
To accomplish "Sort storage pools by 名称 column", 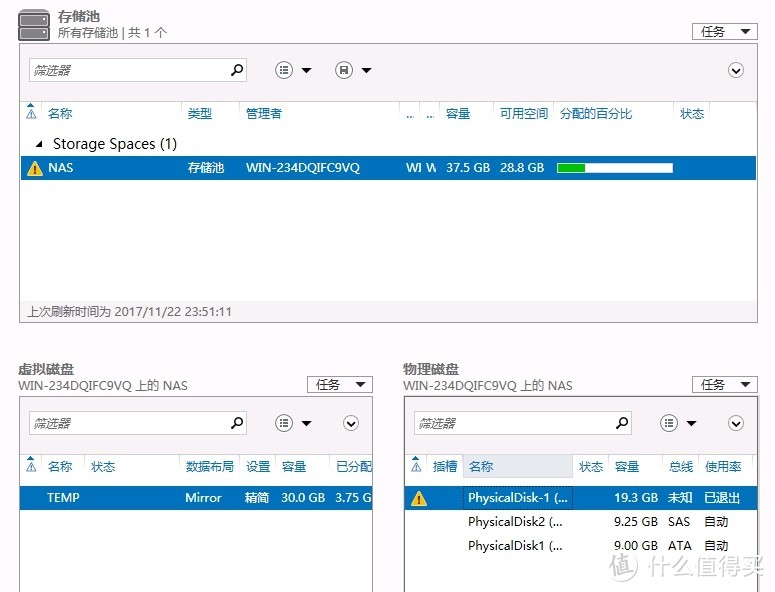I will click(x=60, y=114).
